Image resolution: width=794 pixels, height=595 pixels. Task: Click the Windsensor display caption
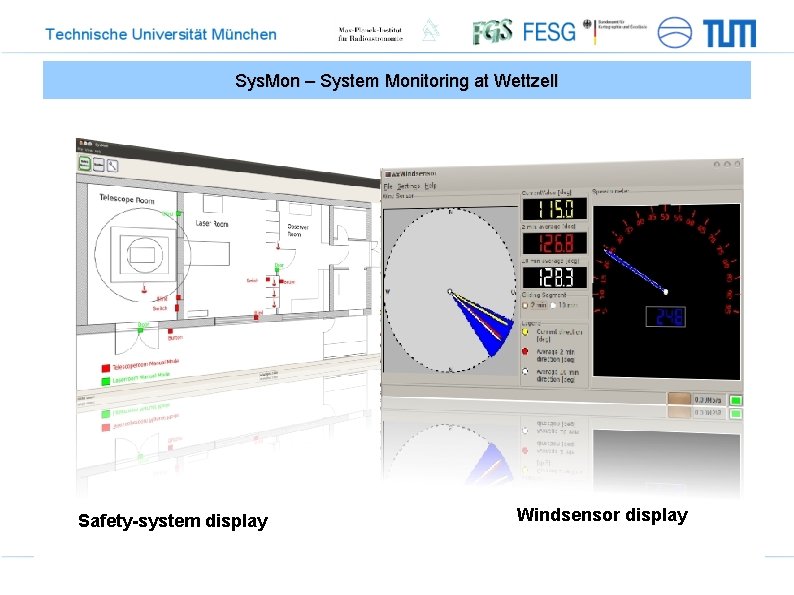tap(602, 515)
